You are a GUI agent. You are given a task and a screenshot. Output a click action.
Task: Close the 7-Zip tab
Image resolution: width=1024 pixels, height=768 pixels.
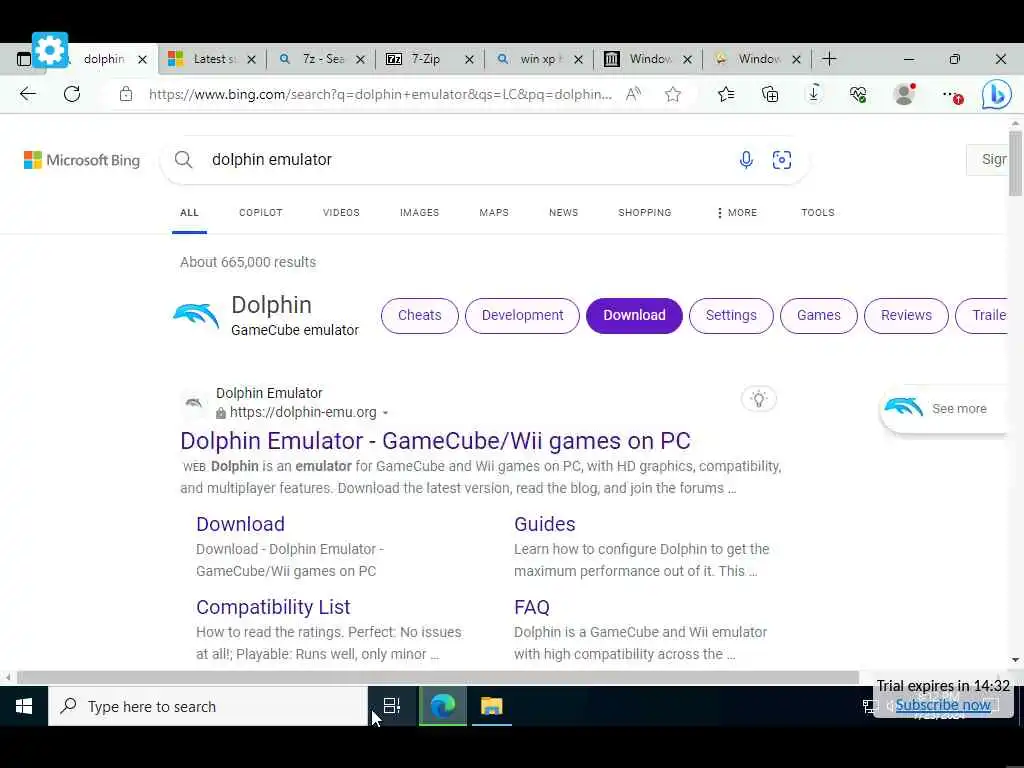(x=469, y=59)
